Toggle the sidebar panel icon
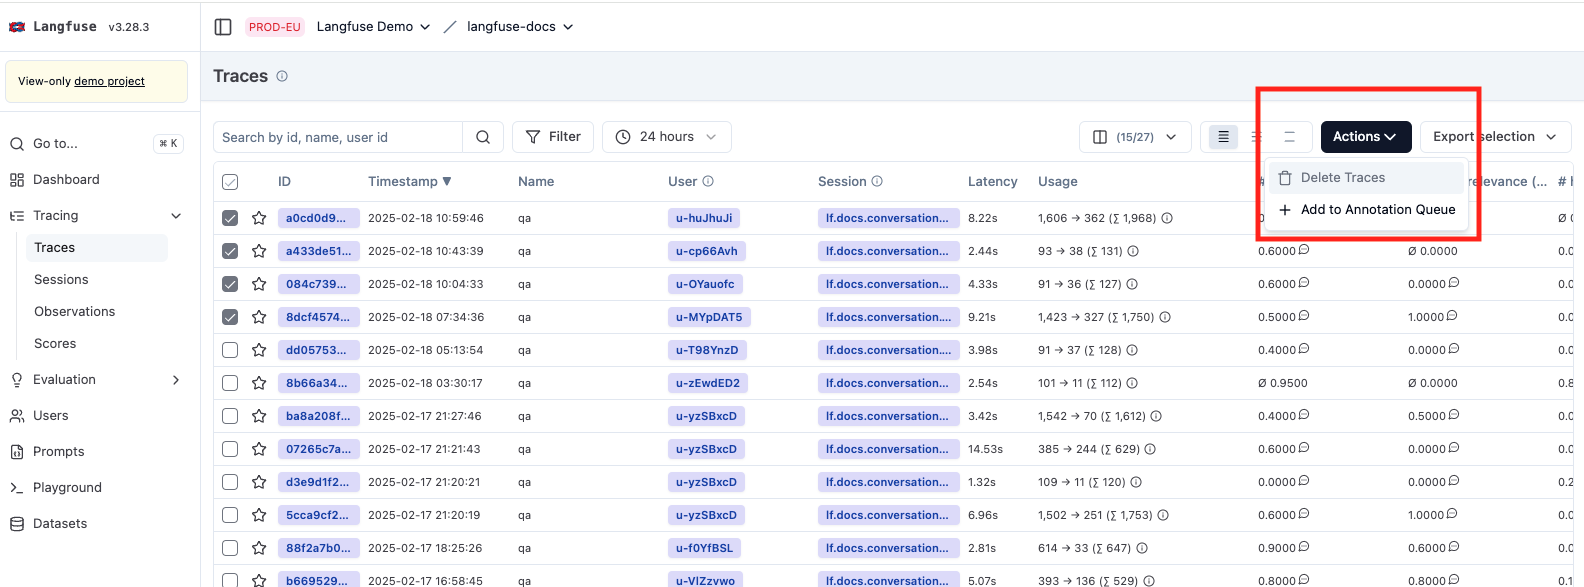 coord(223,27)
